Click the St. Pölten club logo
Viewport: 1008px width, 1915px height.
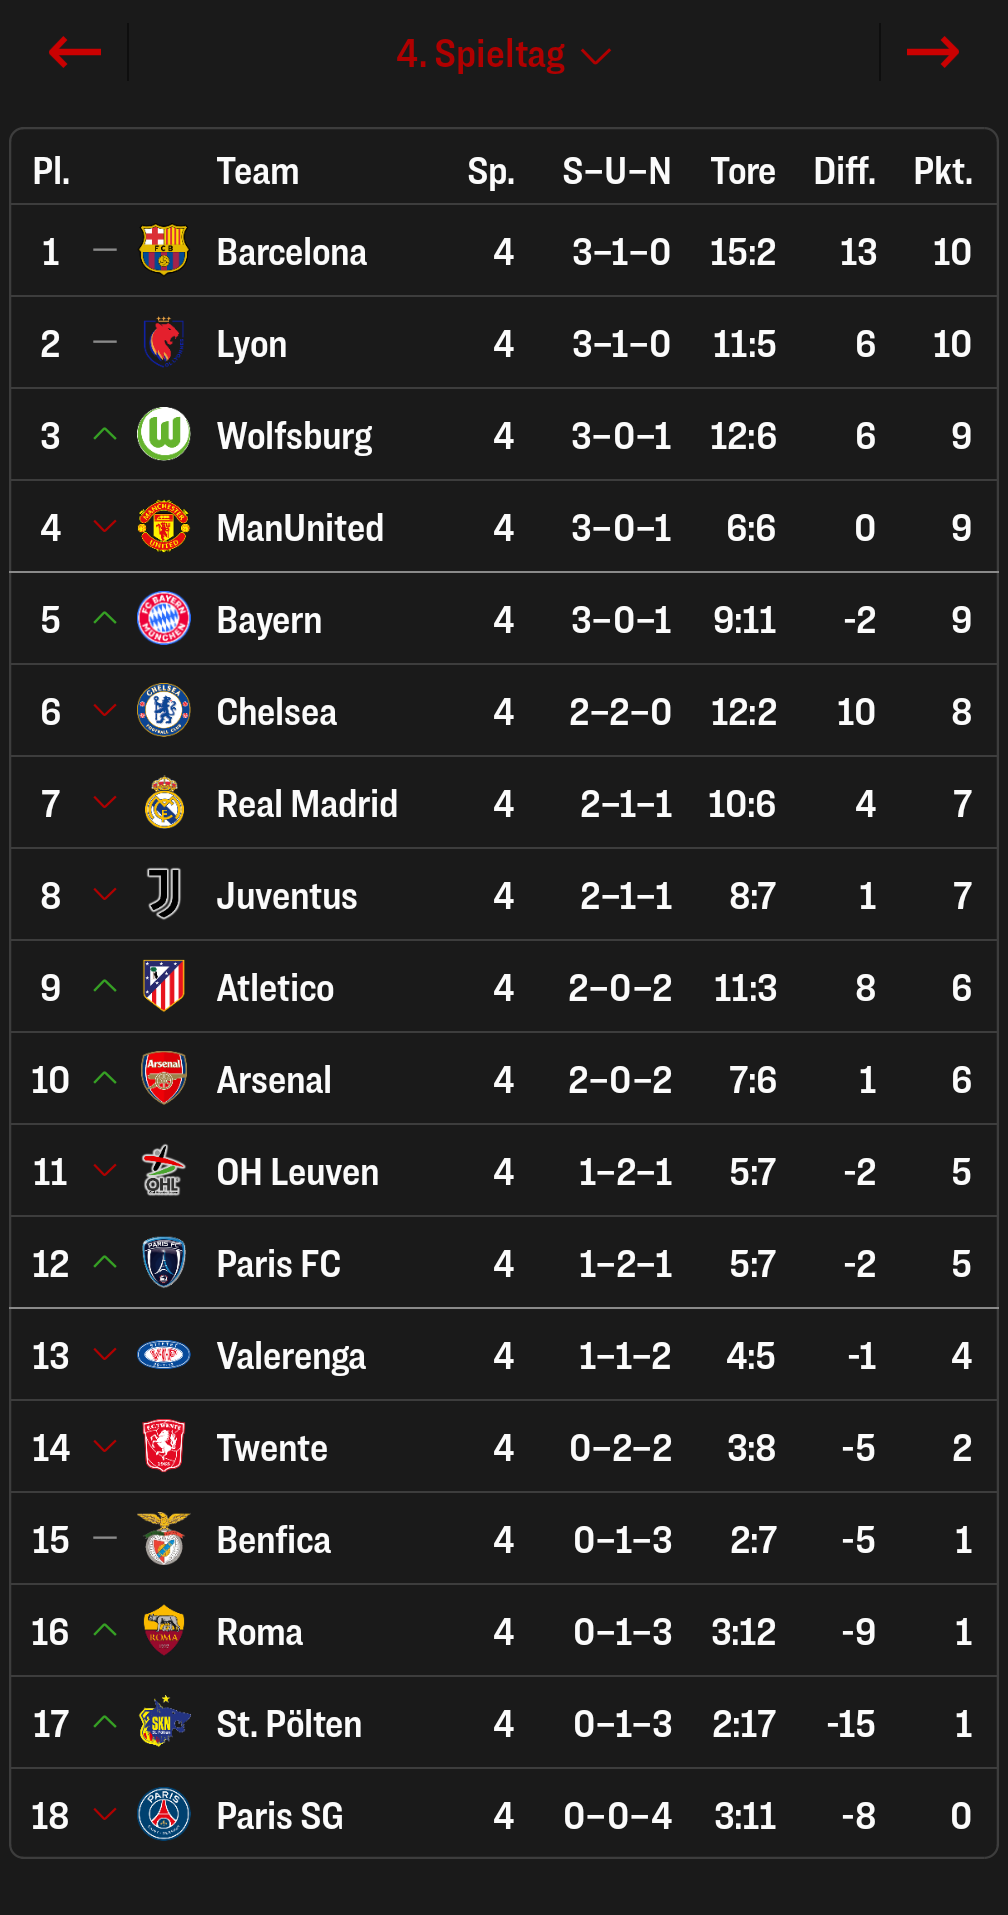click(x=164, y=1723)
